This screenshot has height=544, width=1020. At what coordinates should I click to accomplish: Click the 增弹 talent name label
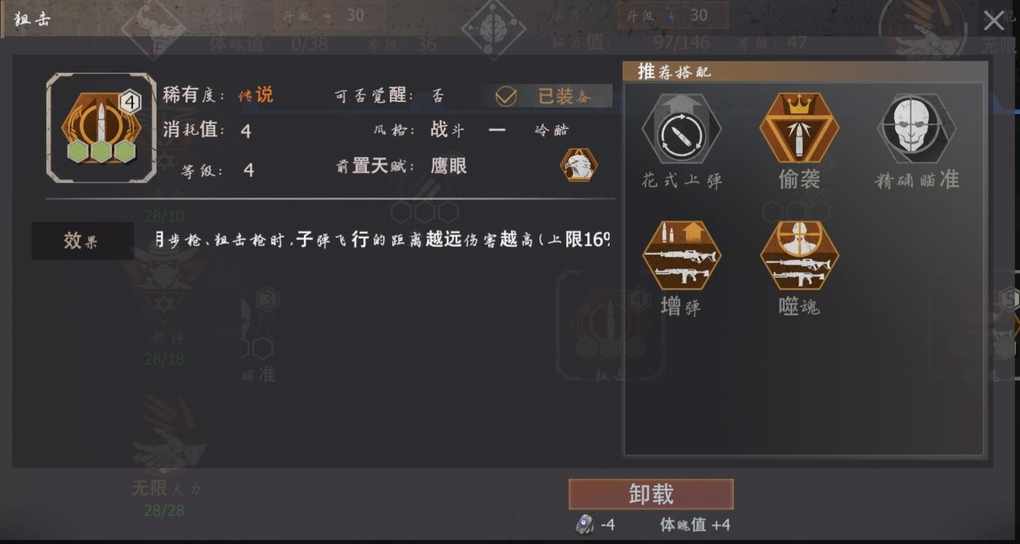tap(680, 306)
